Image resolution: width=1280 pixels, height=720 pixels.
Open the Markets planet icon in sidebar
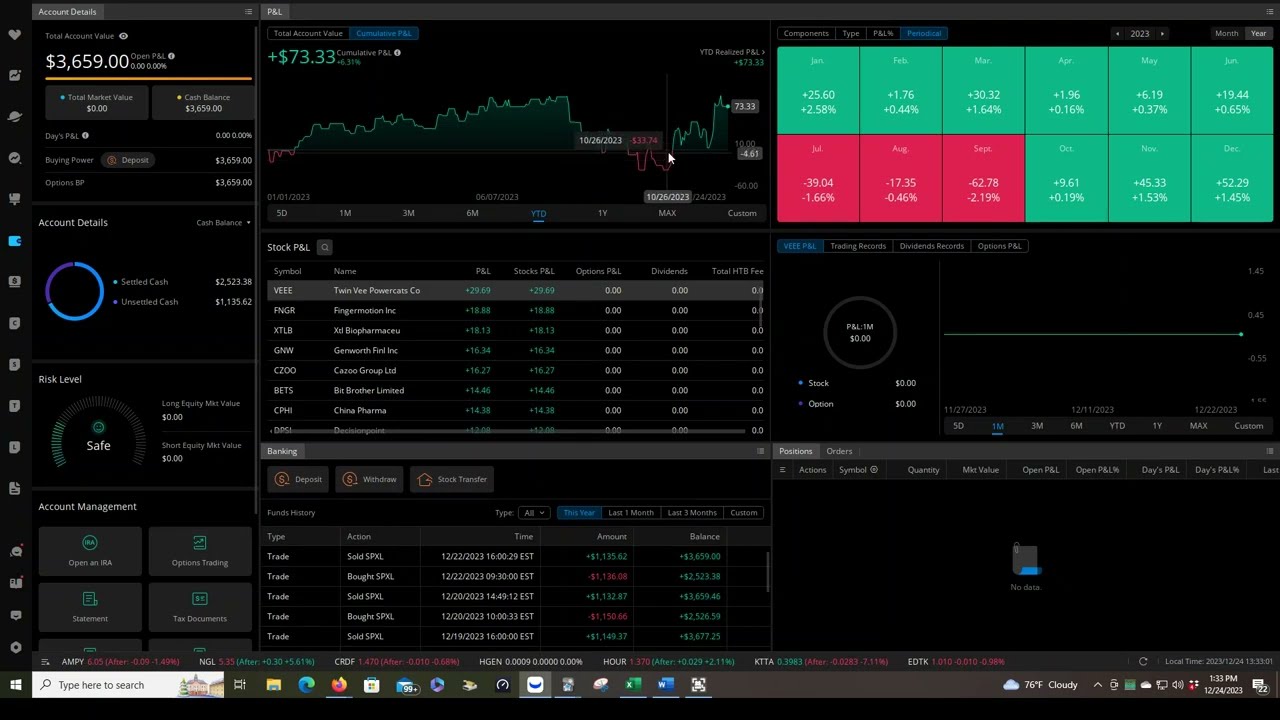[15, 117]
